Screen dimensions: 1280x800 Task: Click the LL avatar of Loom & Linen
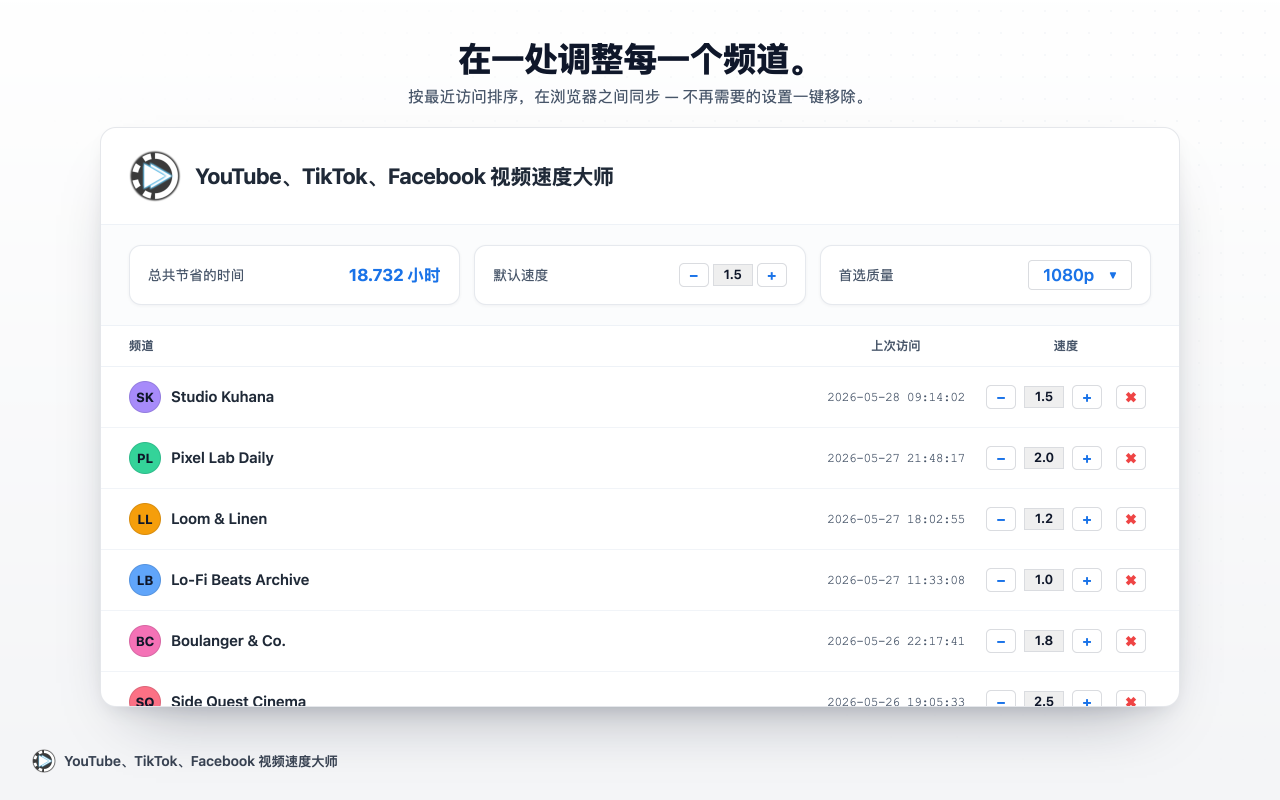pos(145,519)
